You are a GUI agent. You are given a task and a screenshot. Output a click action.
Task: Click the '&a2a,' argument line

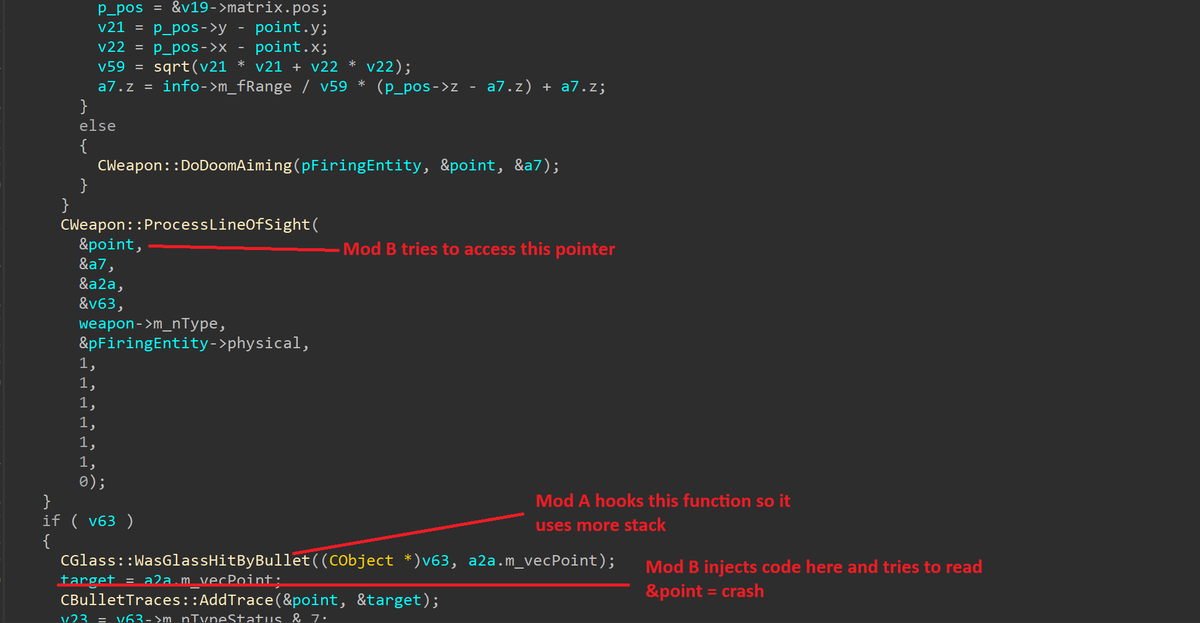[x=102, y=284]
